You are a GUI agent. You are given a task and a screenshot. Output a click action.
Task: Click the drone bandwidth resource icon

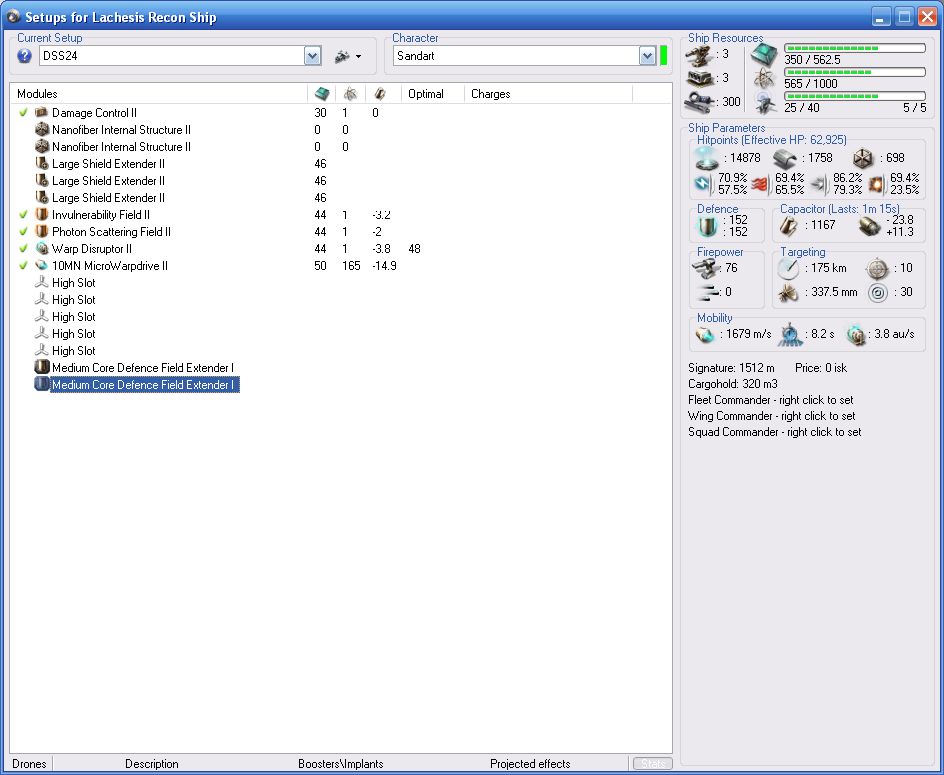pos(766,102)
